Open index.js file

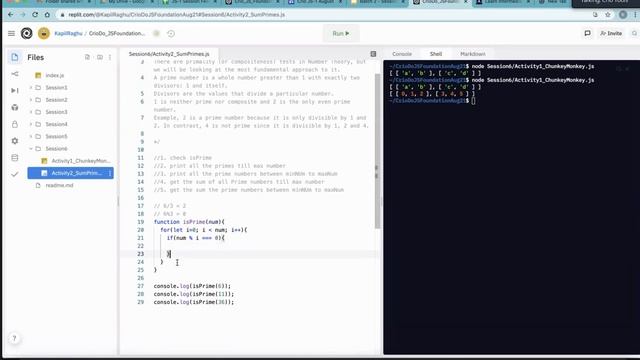55,75
